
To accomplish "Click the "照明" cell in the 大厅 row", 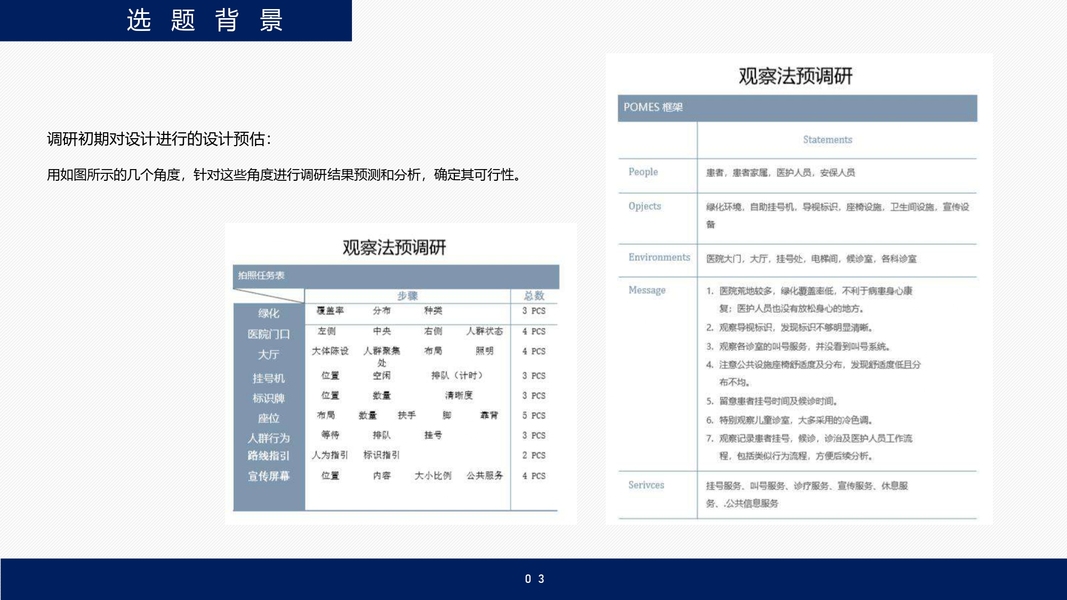I will click(x=485, y=351).
